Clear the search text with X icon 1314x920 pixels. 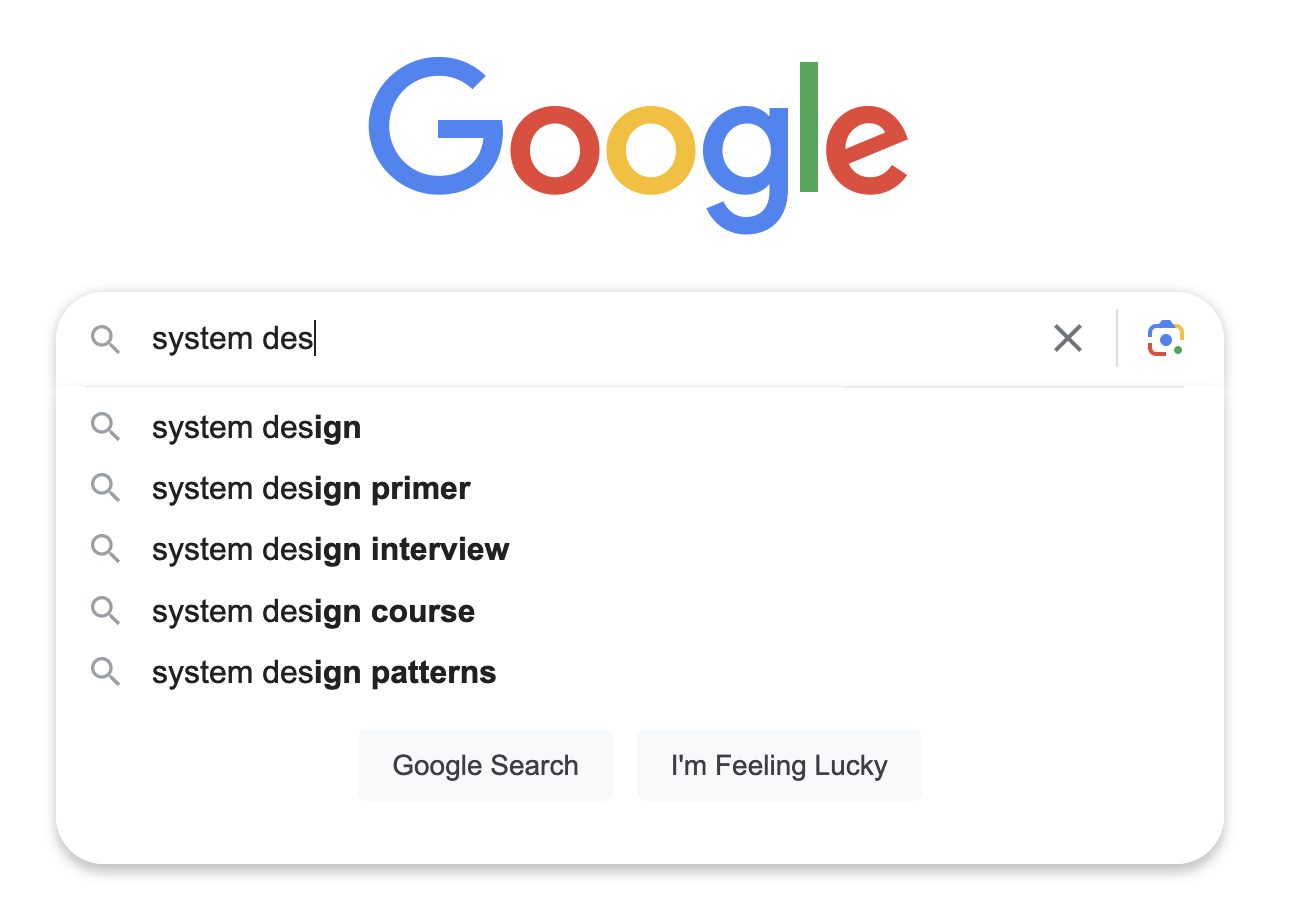1068,338
